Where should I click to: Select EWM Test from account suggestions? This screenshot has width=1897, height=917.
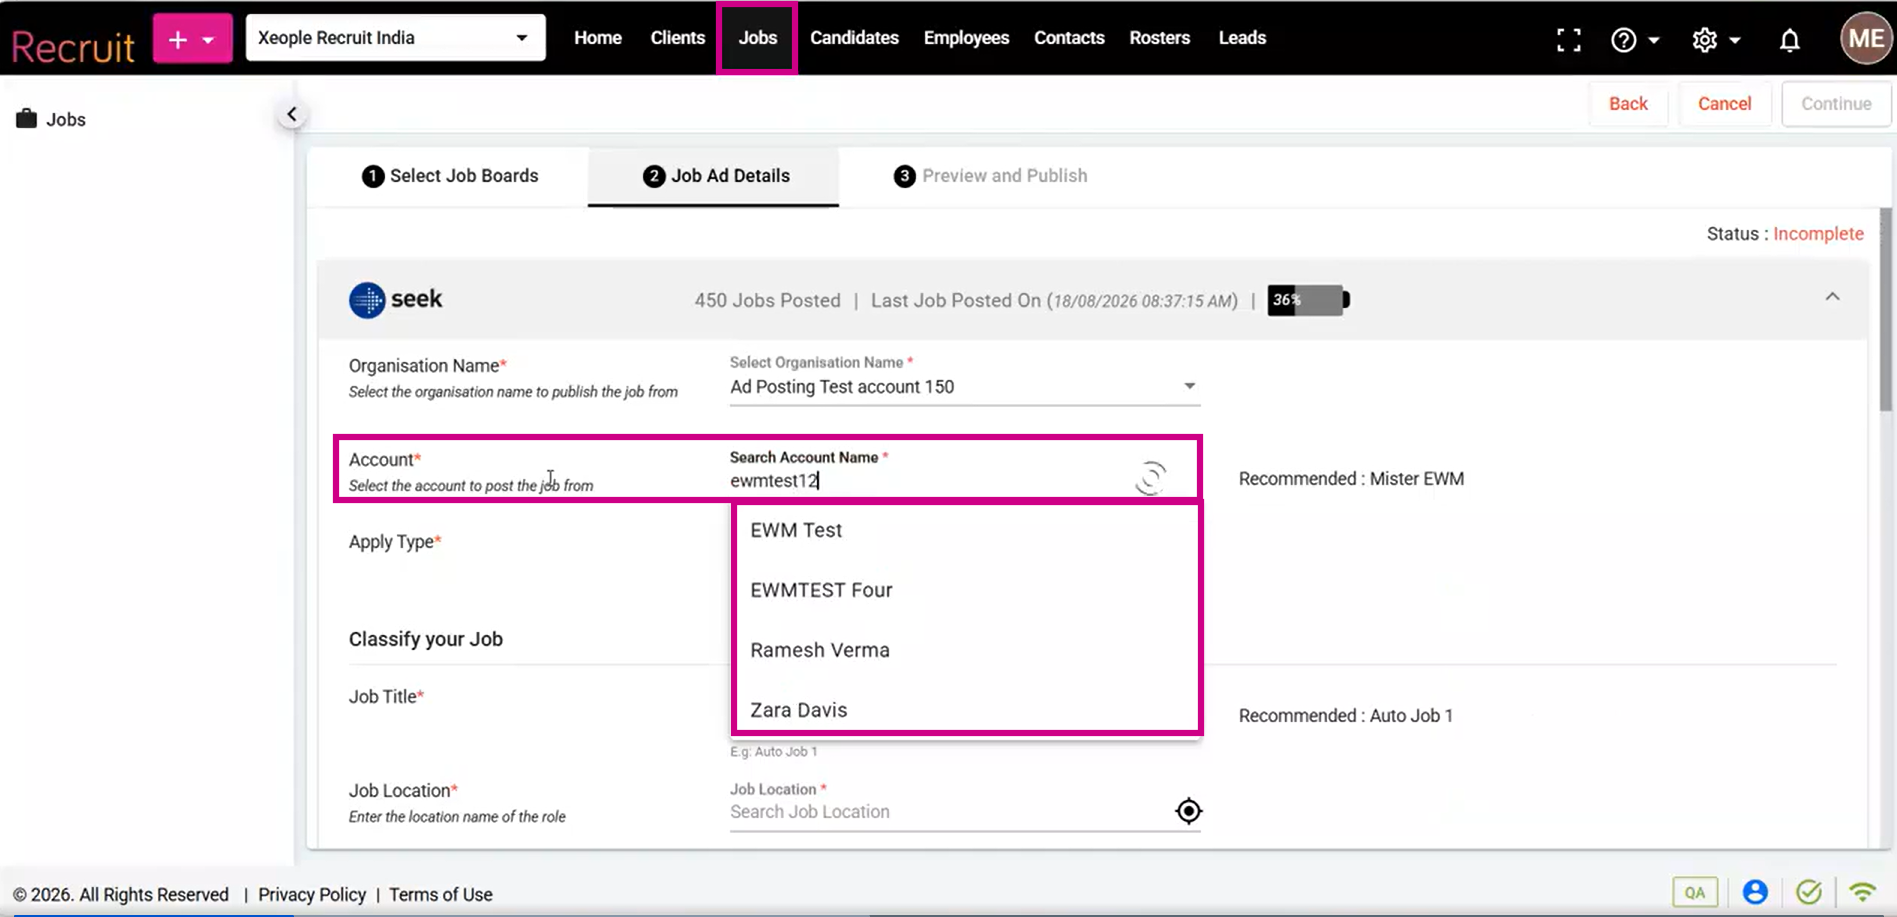pos(966,531)
